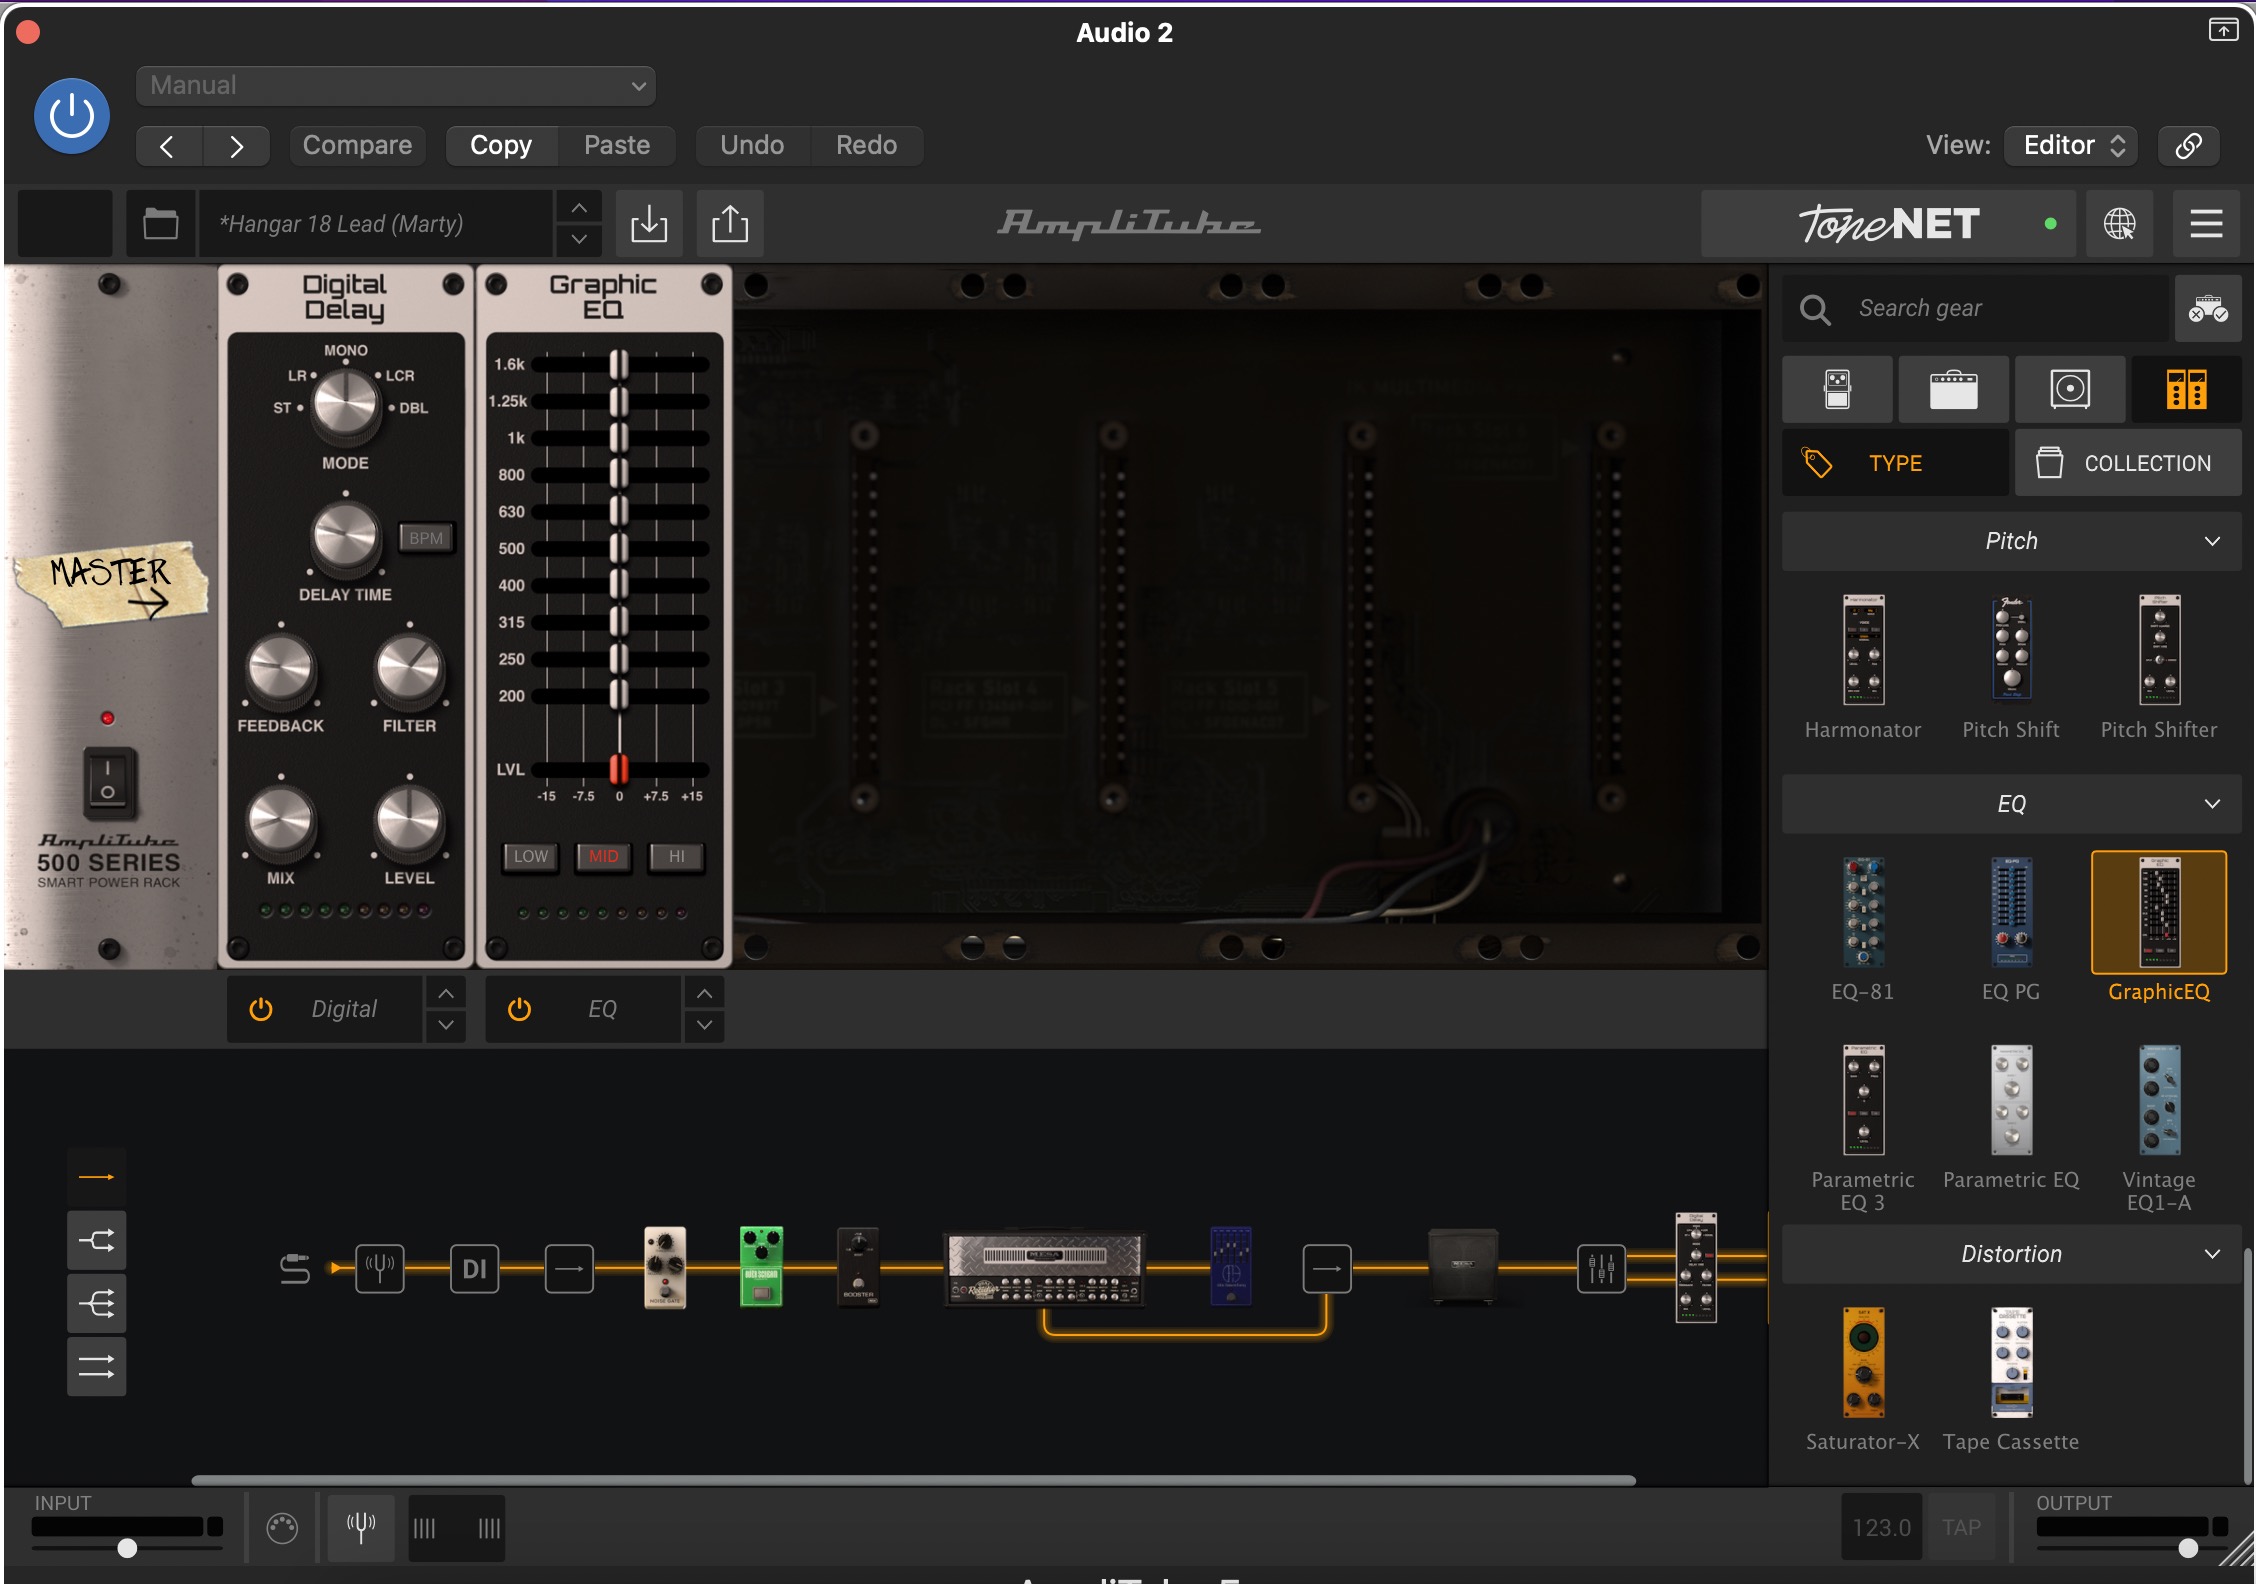Click the 123.0 tempo value field
The width and height of the screenshot is (2256, 1584).
coord(1881,1527)
